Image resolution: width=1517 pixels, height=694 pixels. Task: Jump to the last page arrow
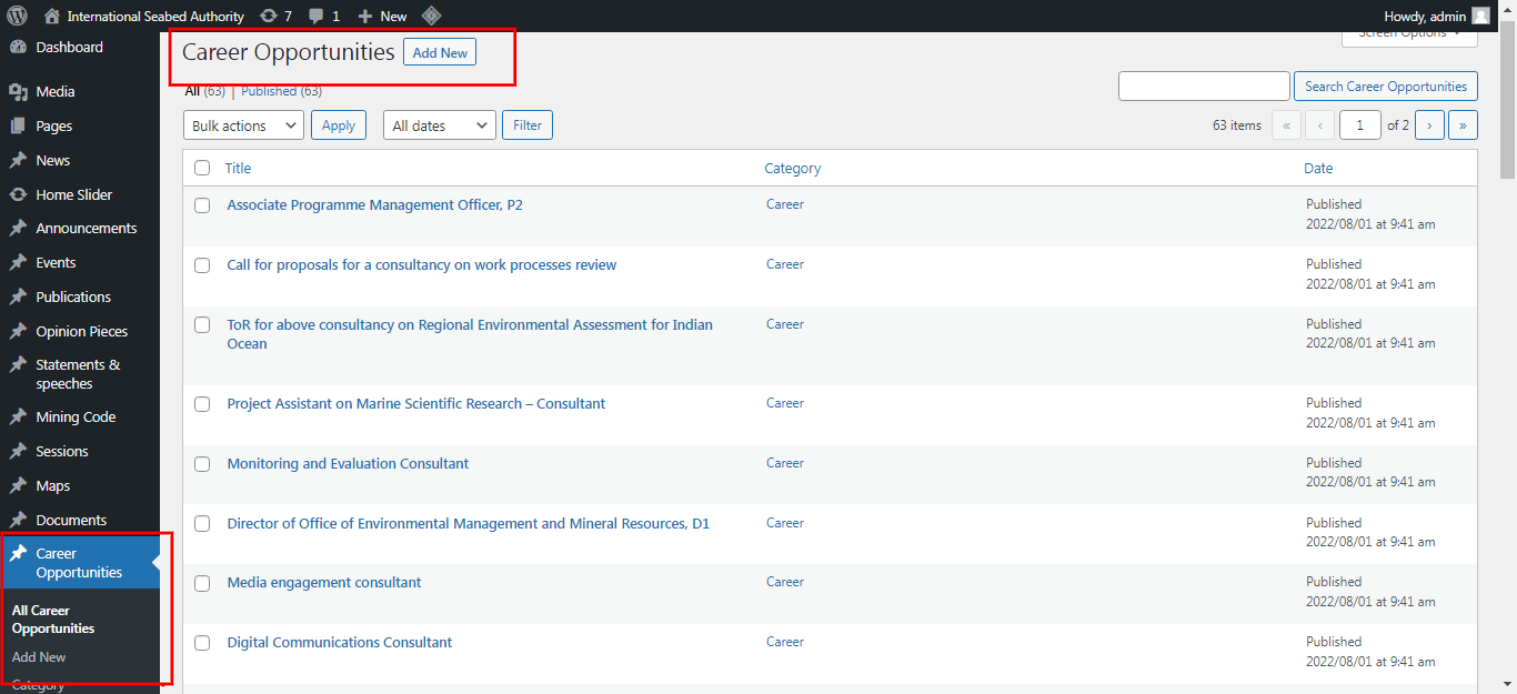[1463, 125]
